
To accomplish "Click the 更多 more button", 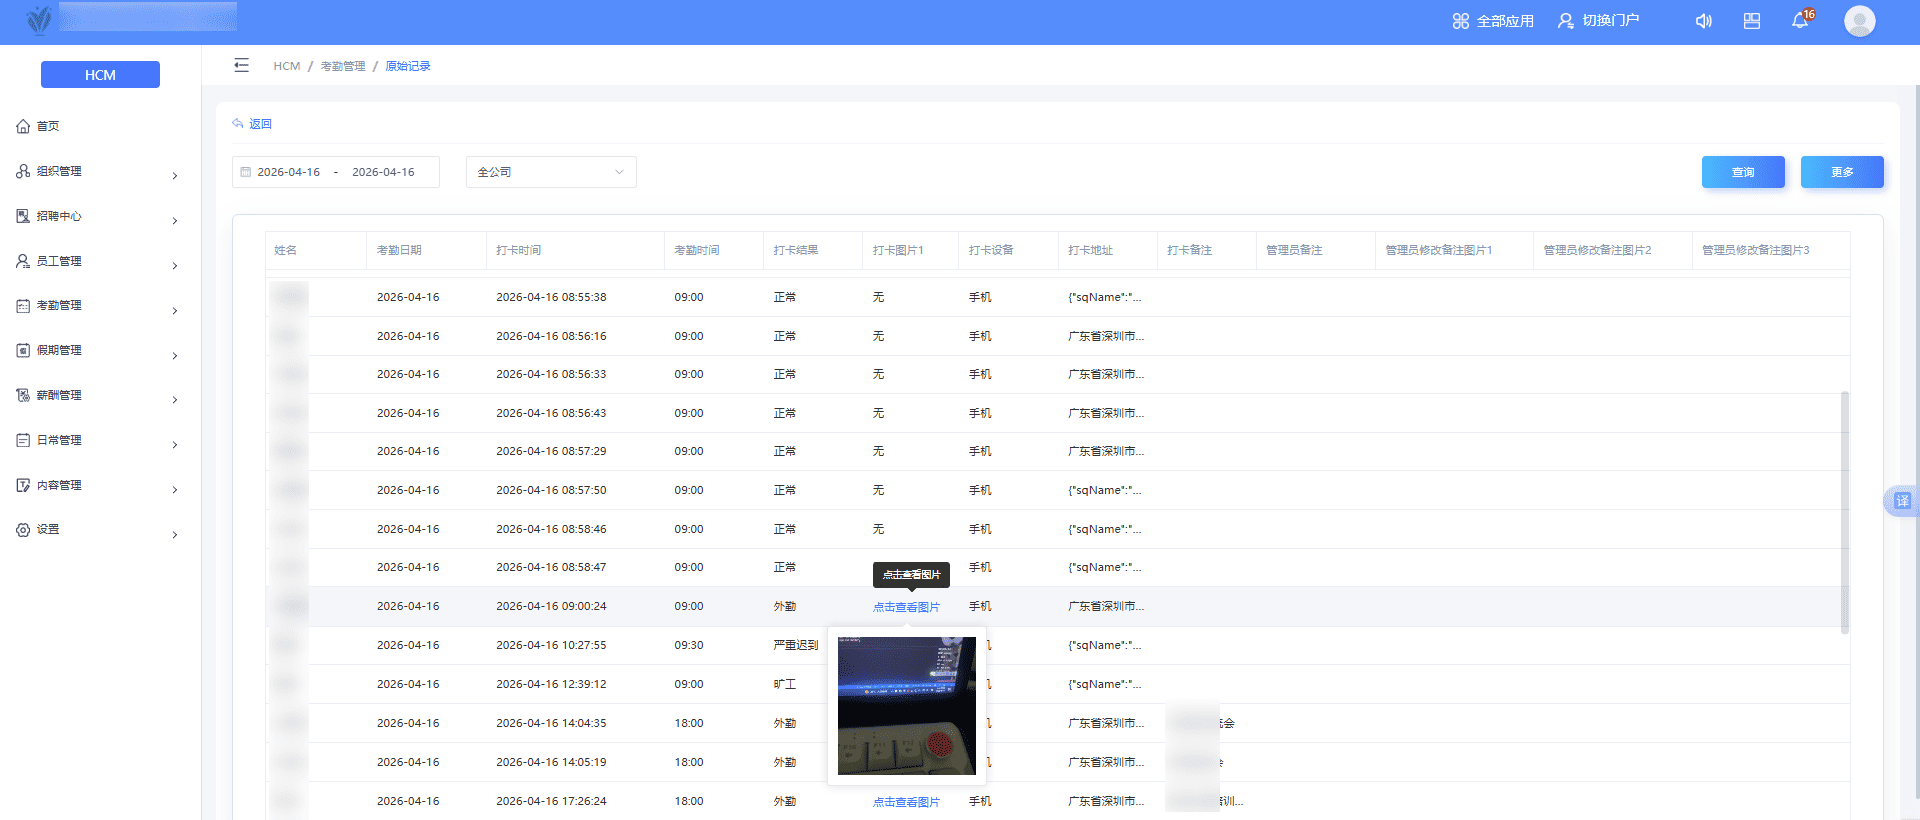I will click(1842, 172).
